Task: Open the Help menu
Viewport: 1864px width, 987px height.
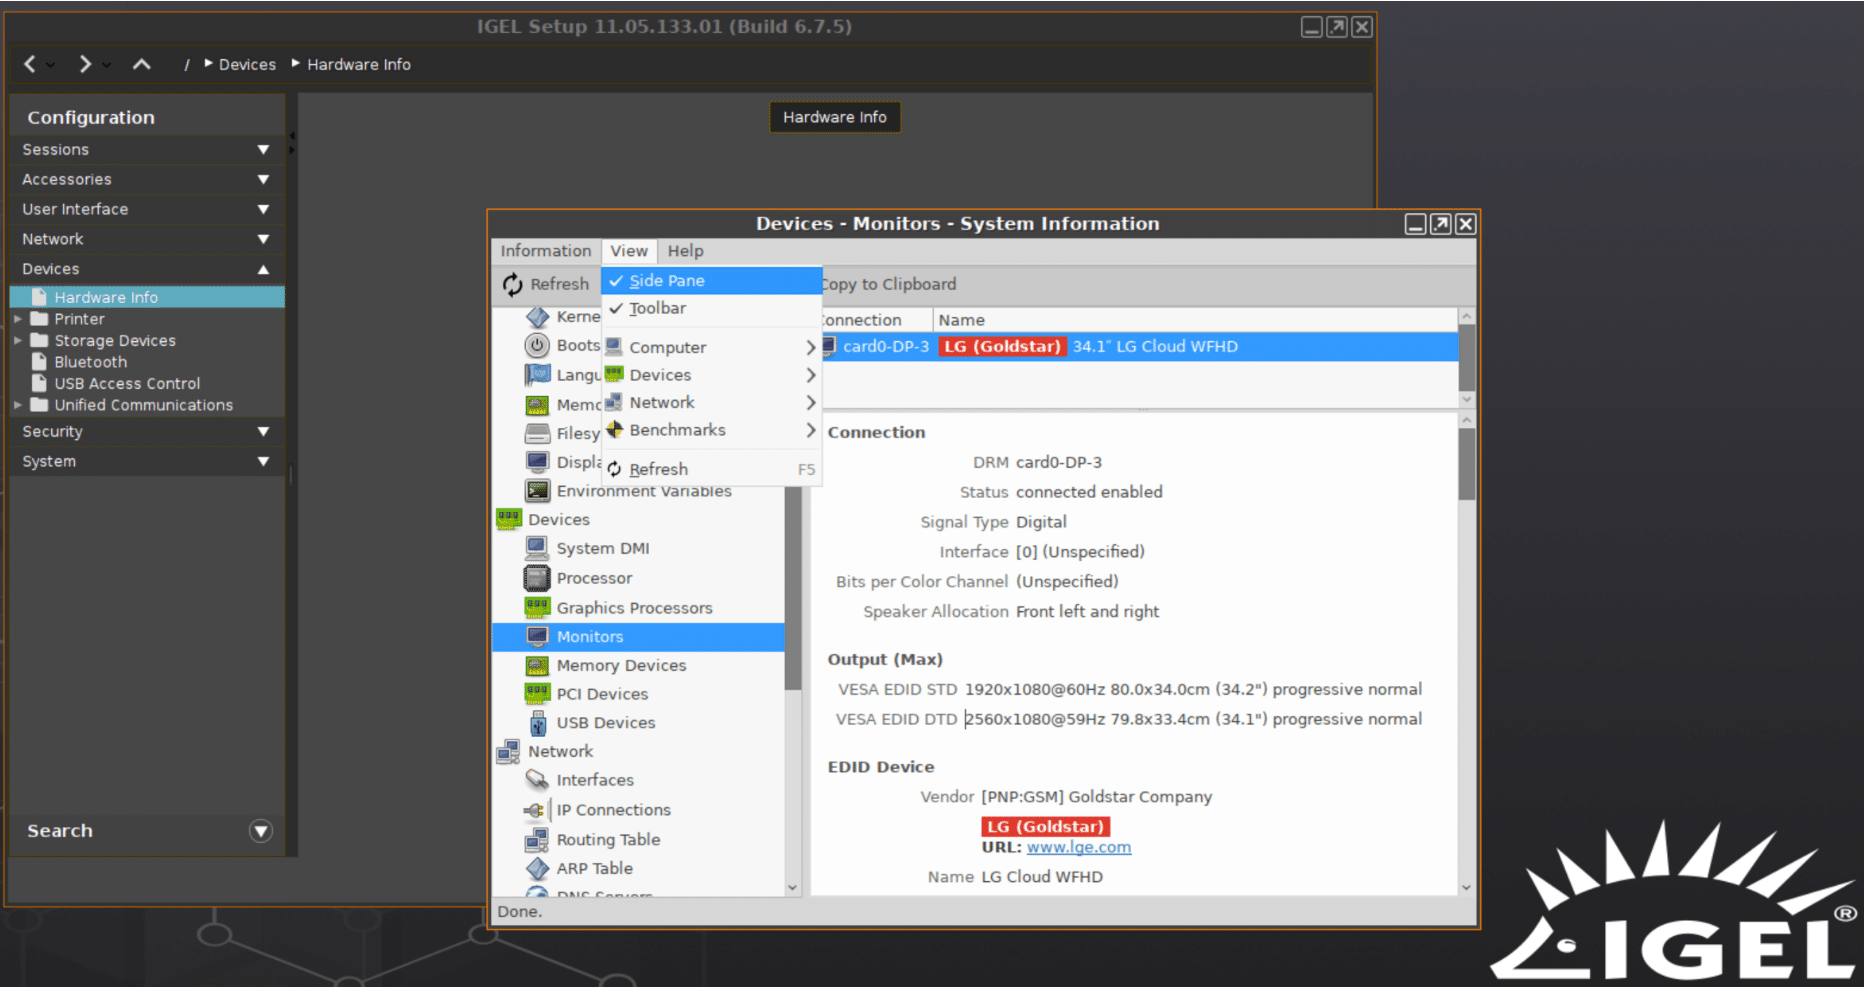Action: [x=686, y=251]
